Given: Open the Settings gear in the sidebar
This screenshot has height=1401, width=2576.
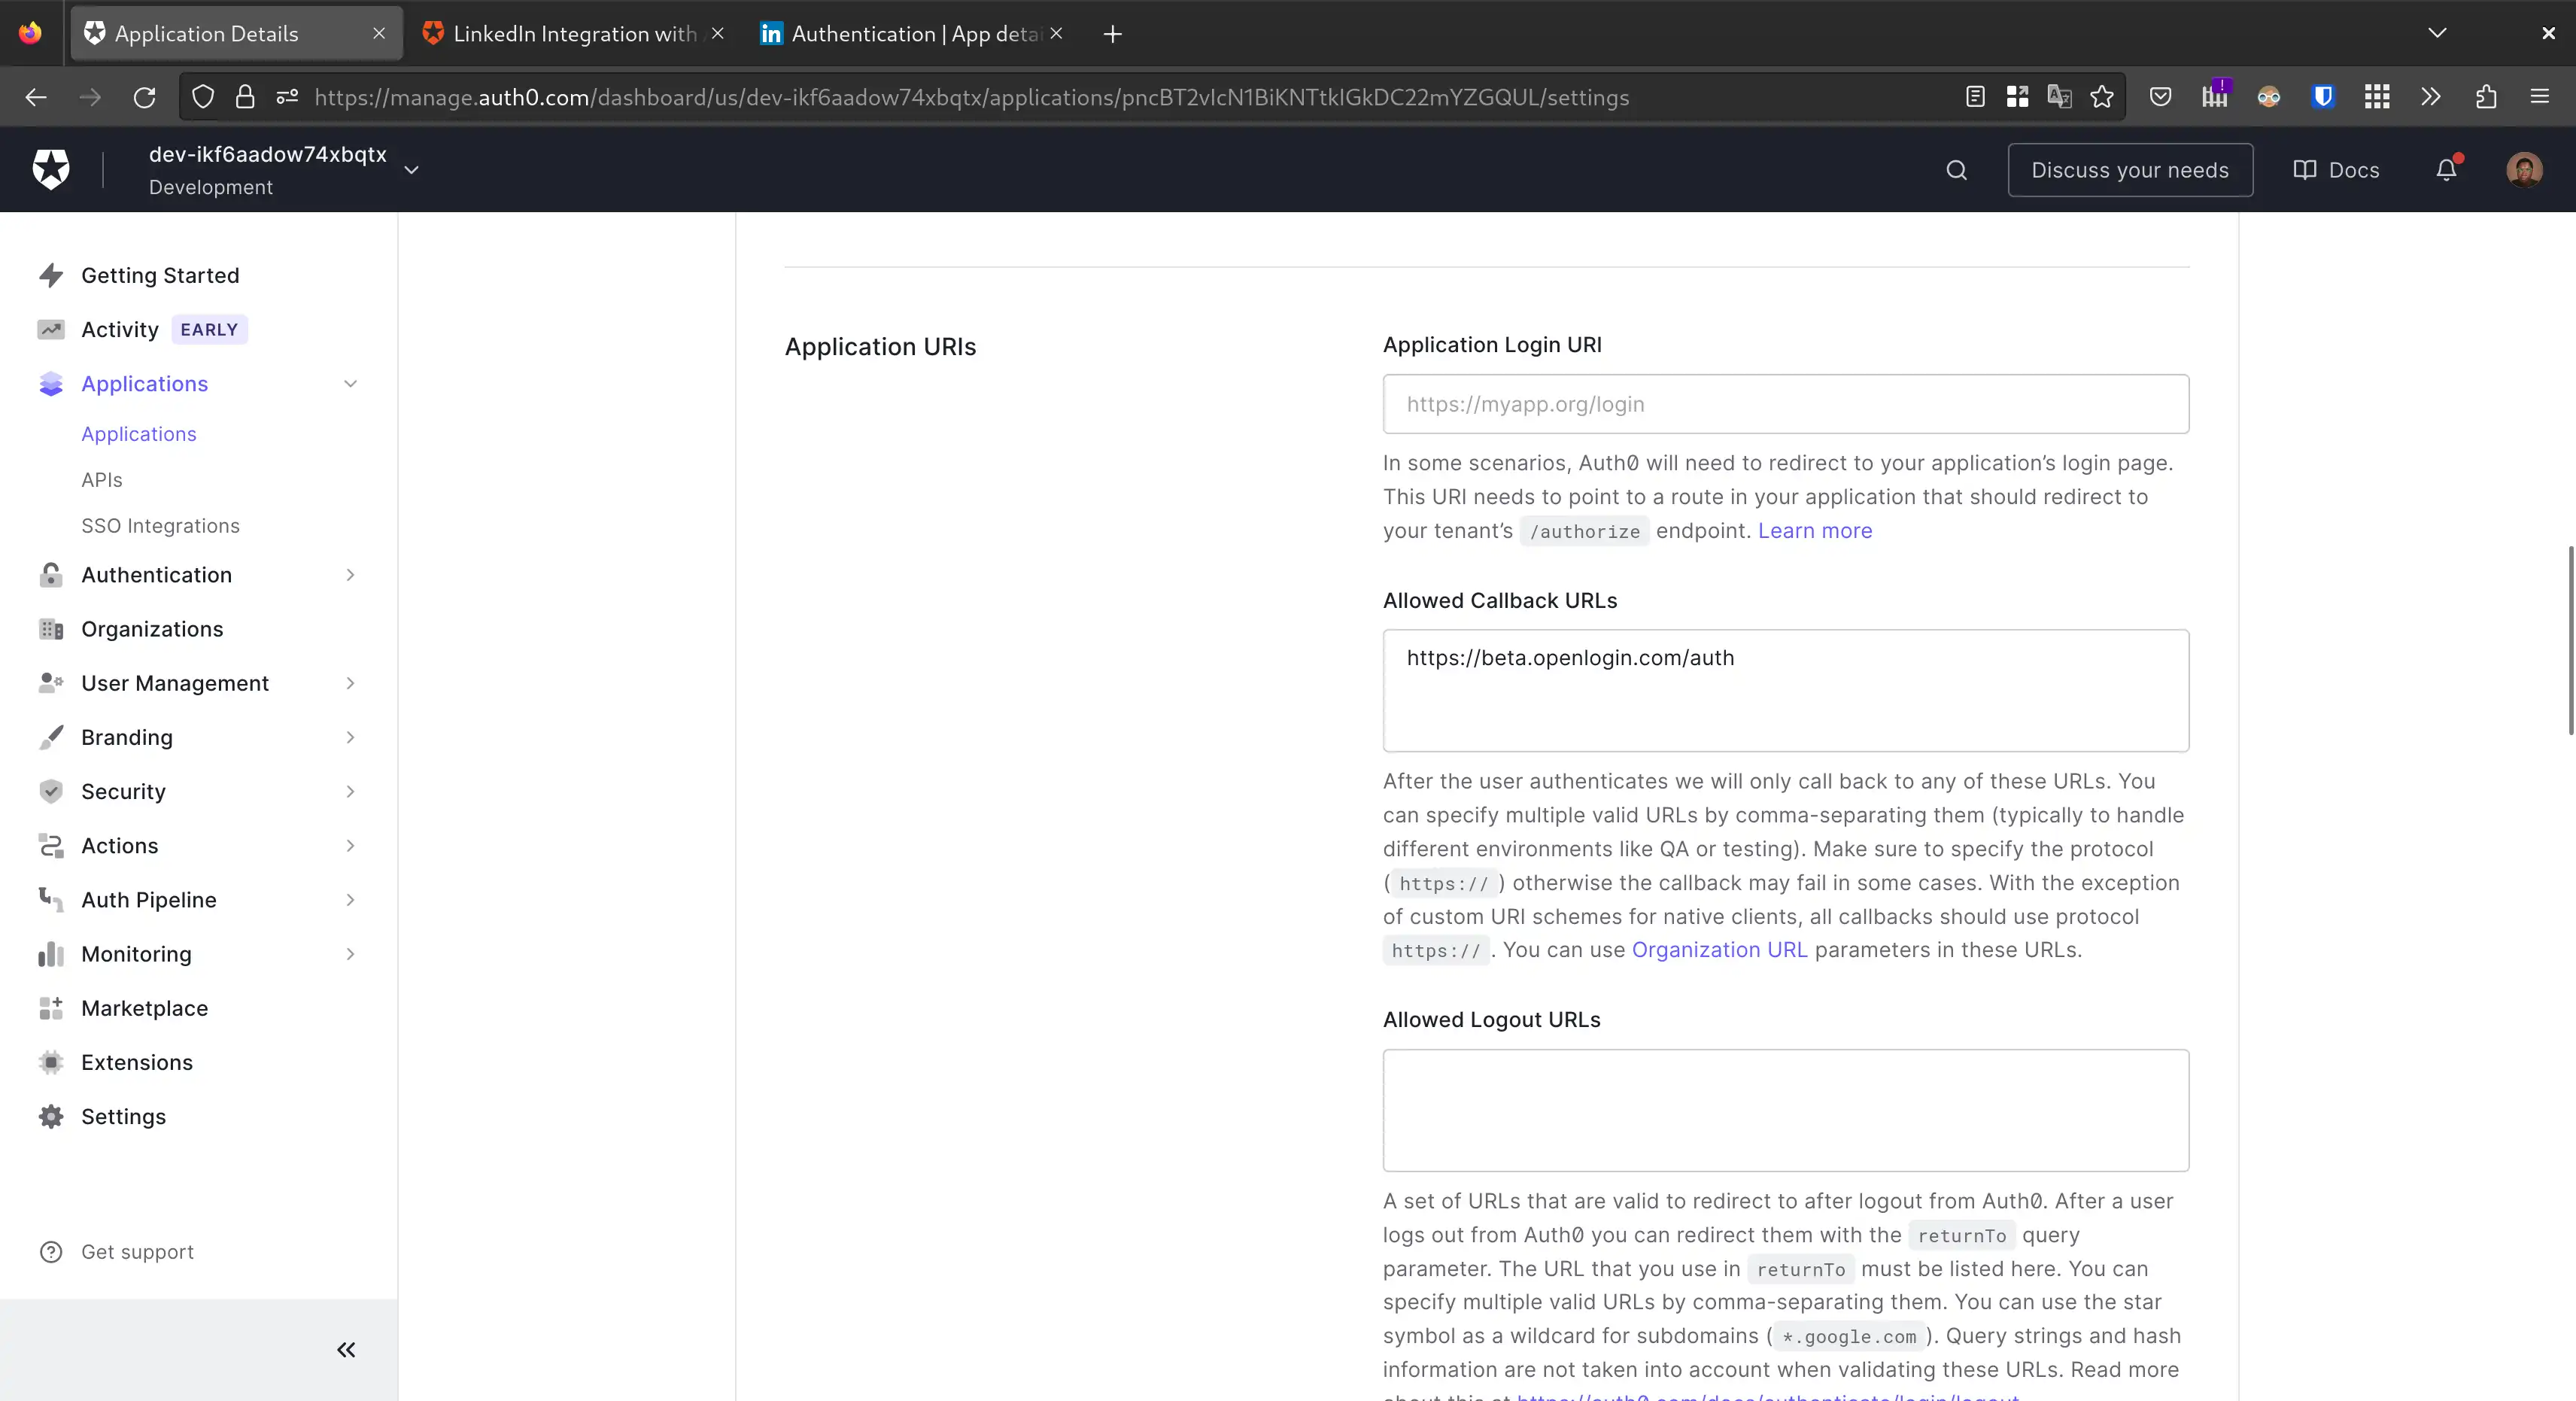Looking at the screenshot, I should 123,1116.
